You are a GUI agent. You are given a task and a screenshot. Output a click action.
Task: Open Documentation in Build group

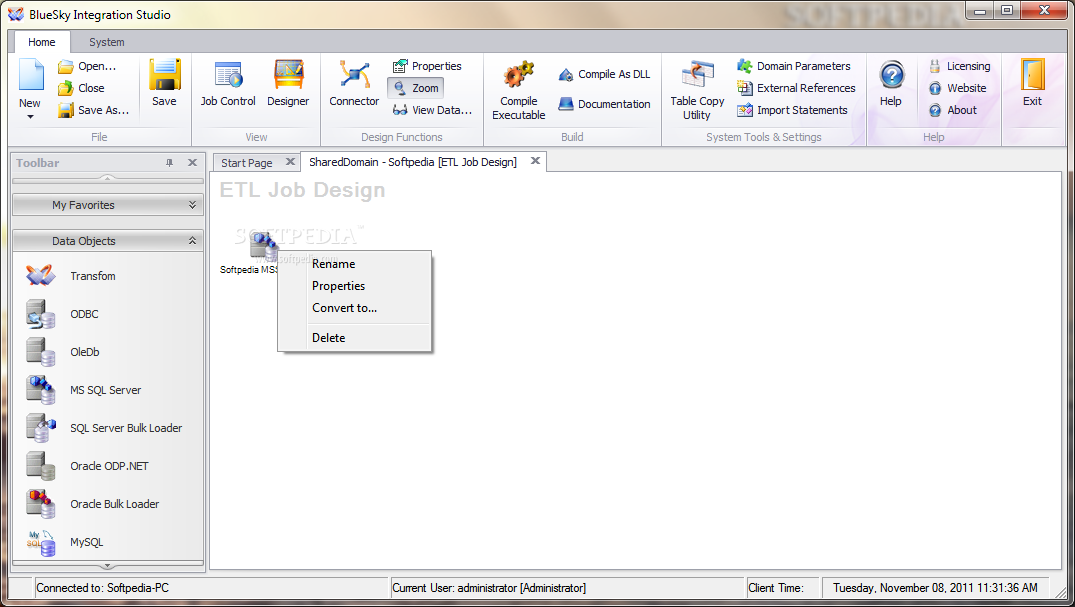coord(604,104)
